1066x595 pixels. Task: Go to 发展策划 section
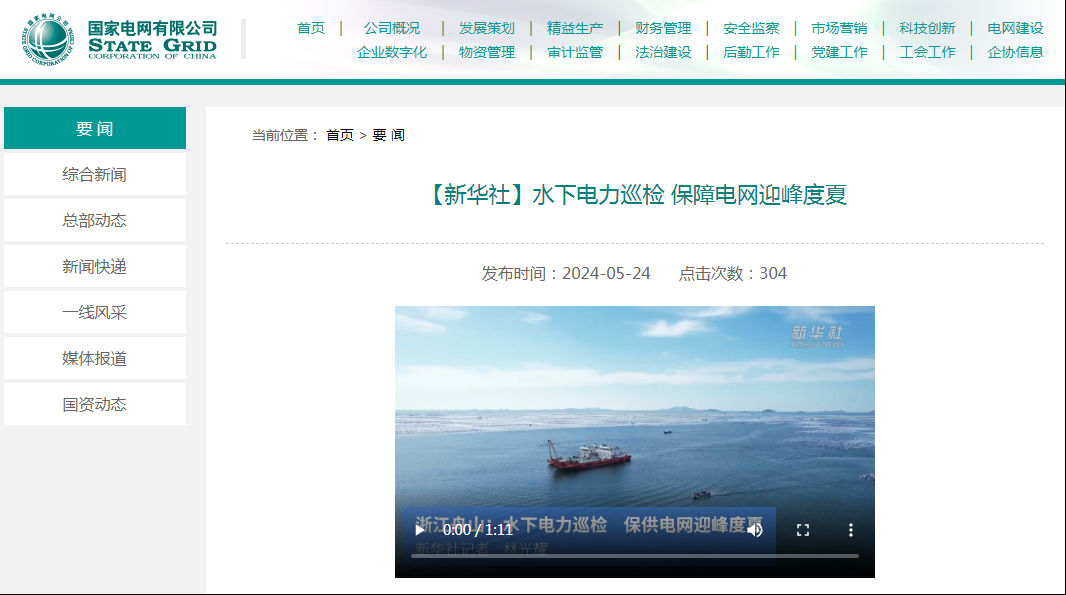tap(487, 29)
